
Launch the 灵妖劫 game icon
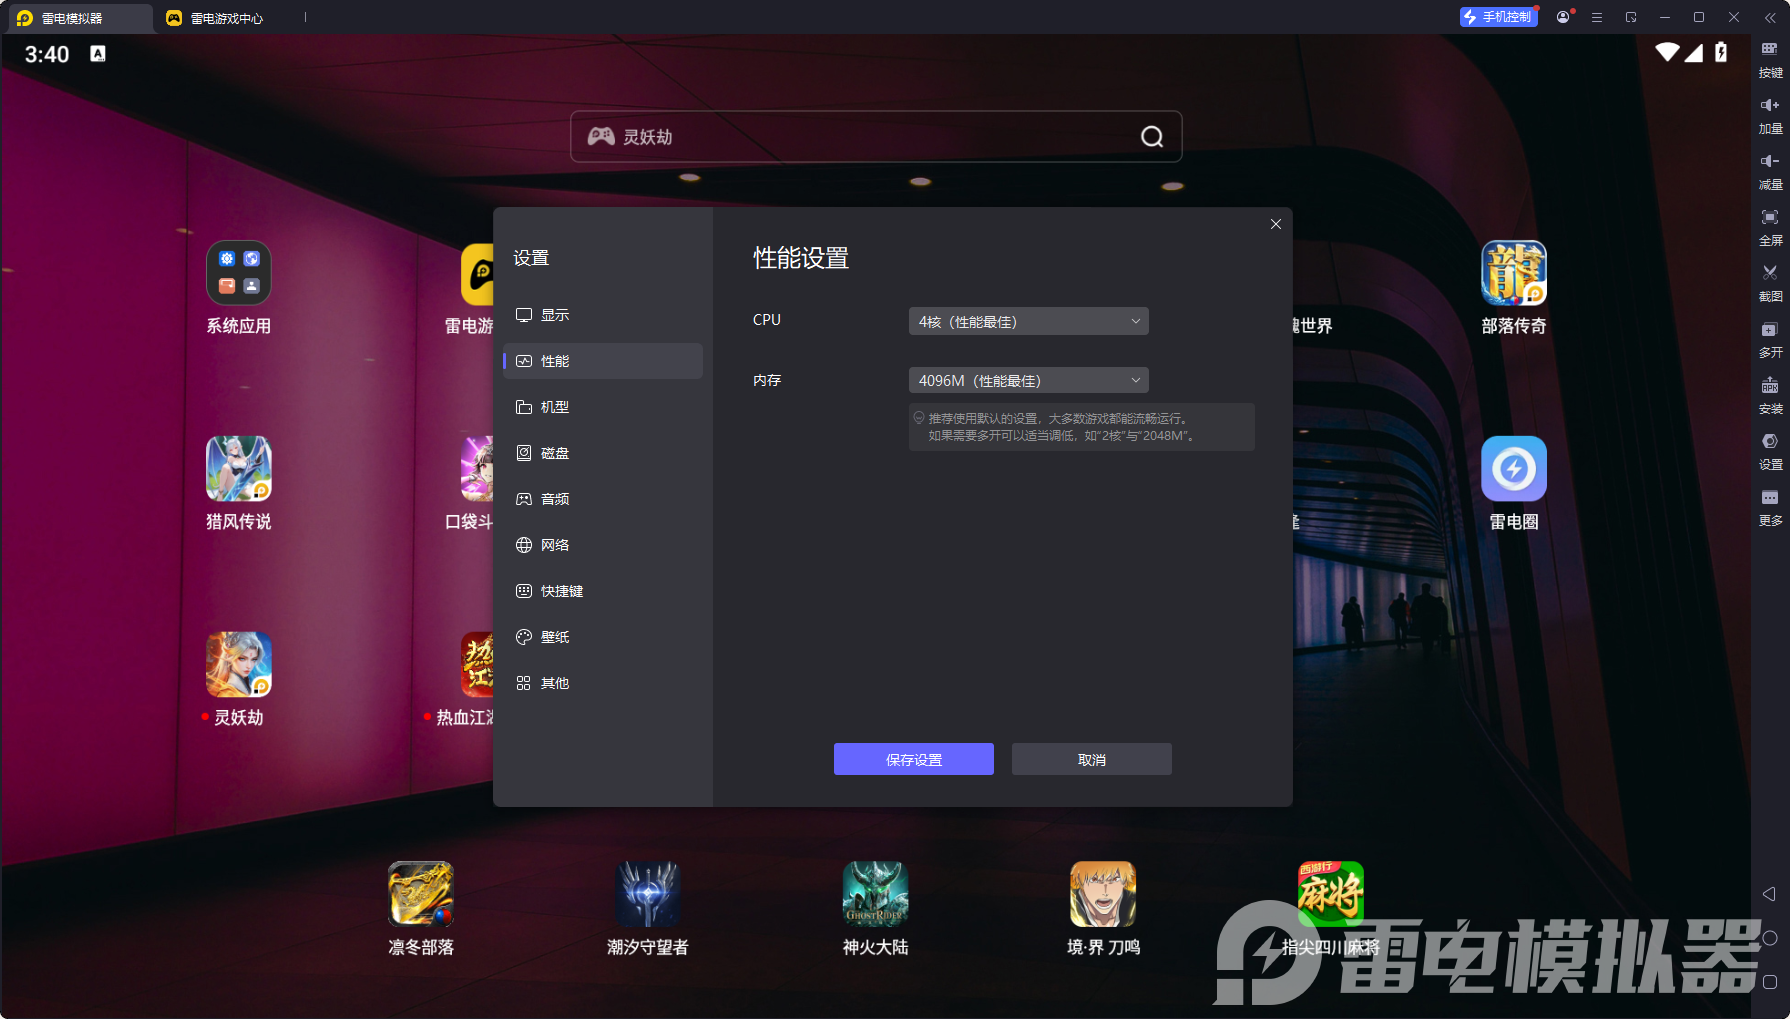pyautogui.click(x=238, y=665)
